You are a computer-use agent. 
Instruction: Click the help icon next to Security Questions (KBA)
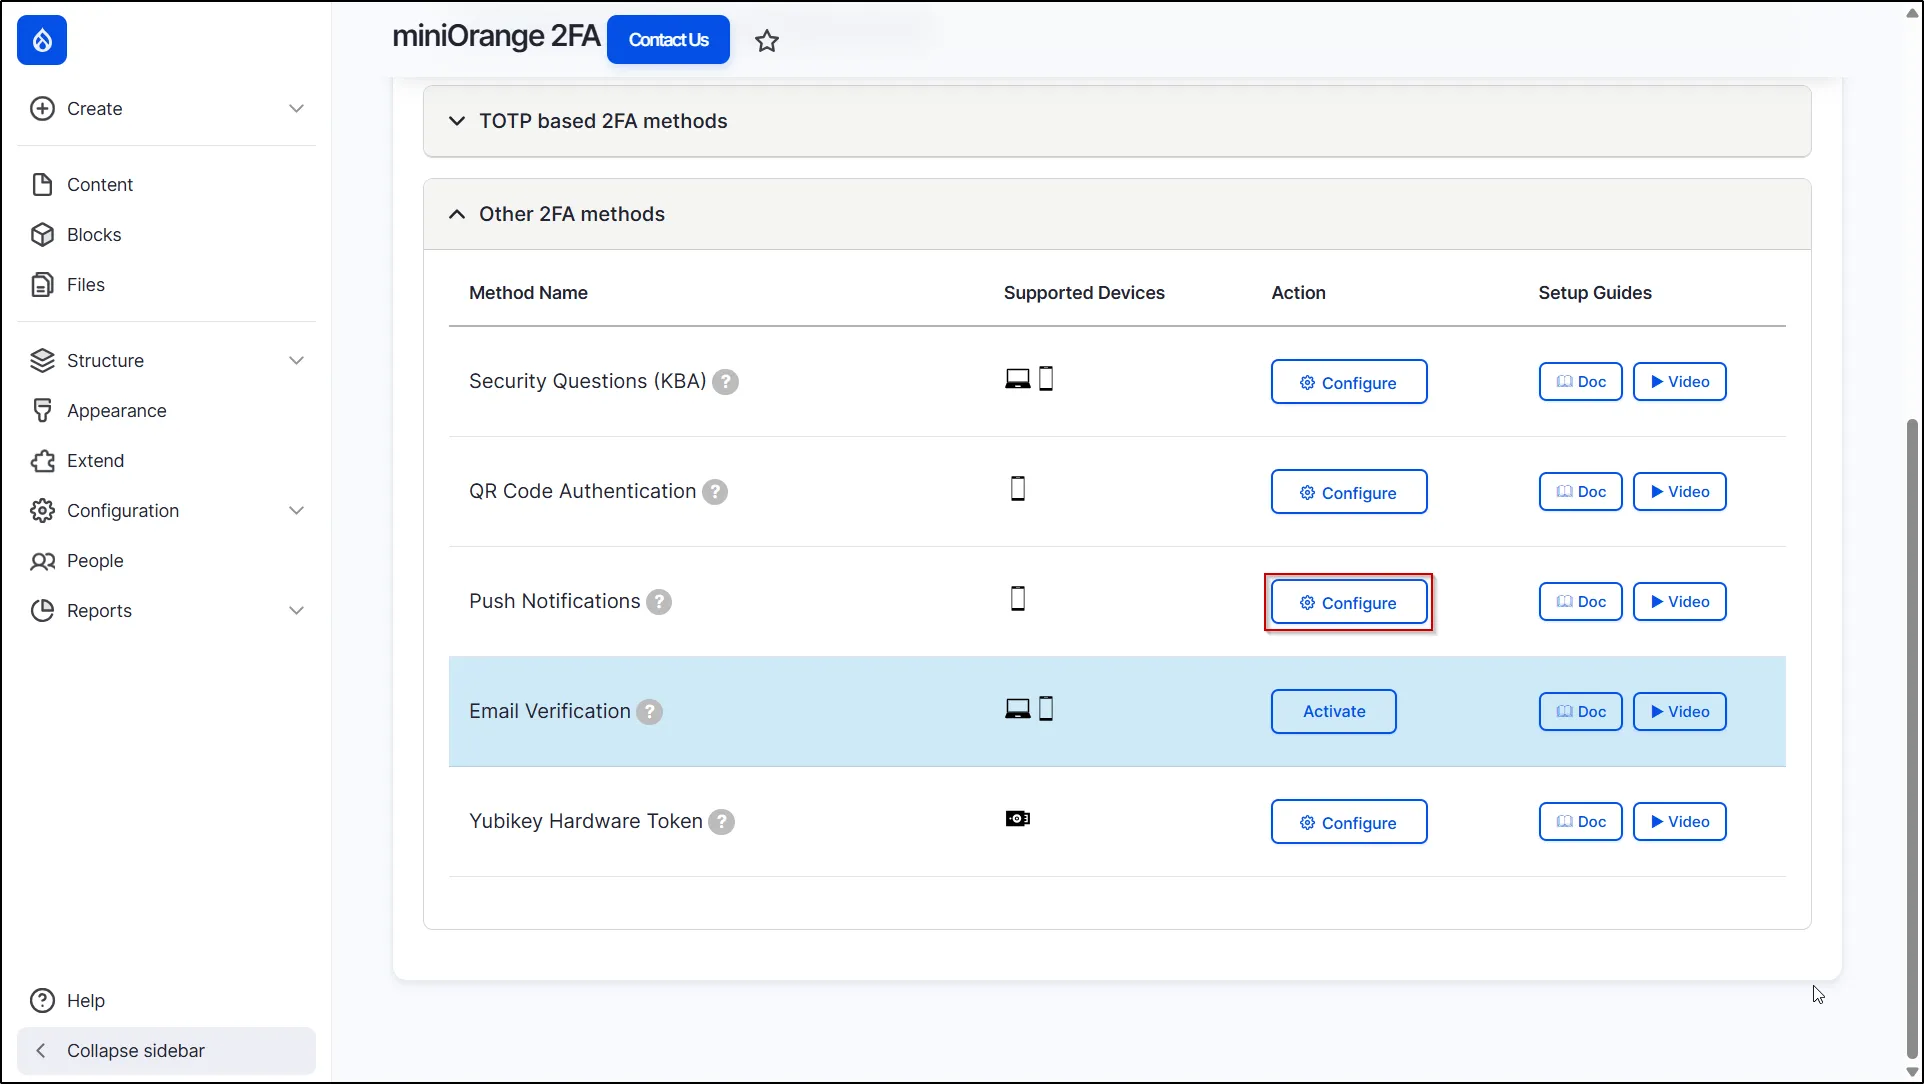[x=726, y=382]
